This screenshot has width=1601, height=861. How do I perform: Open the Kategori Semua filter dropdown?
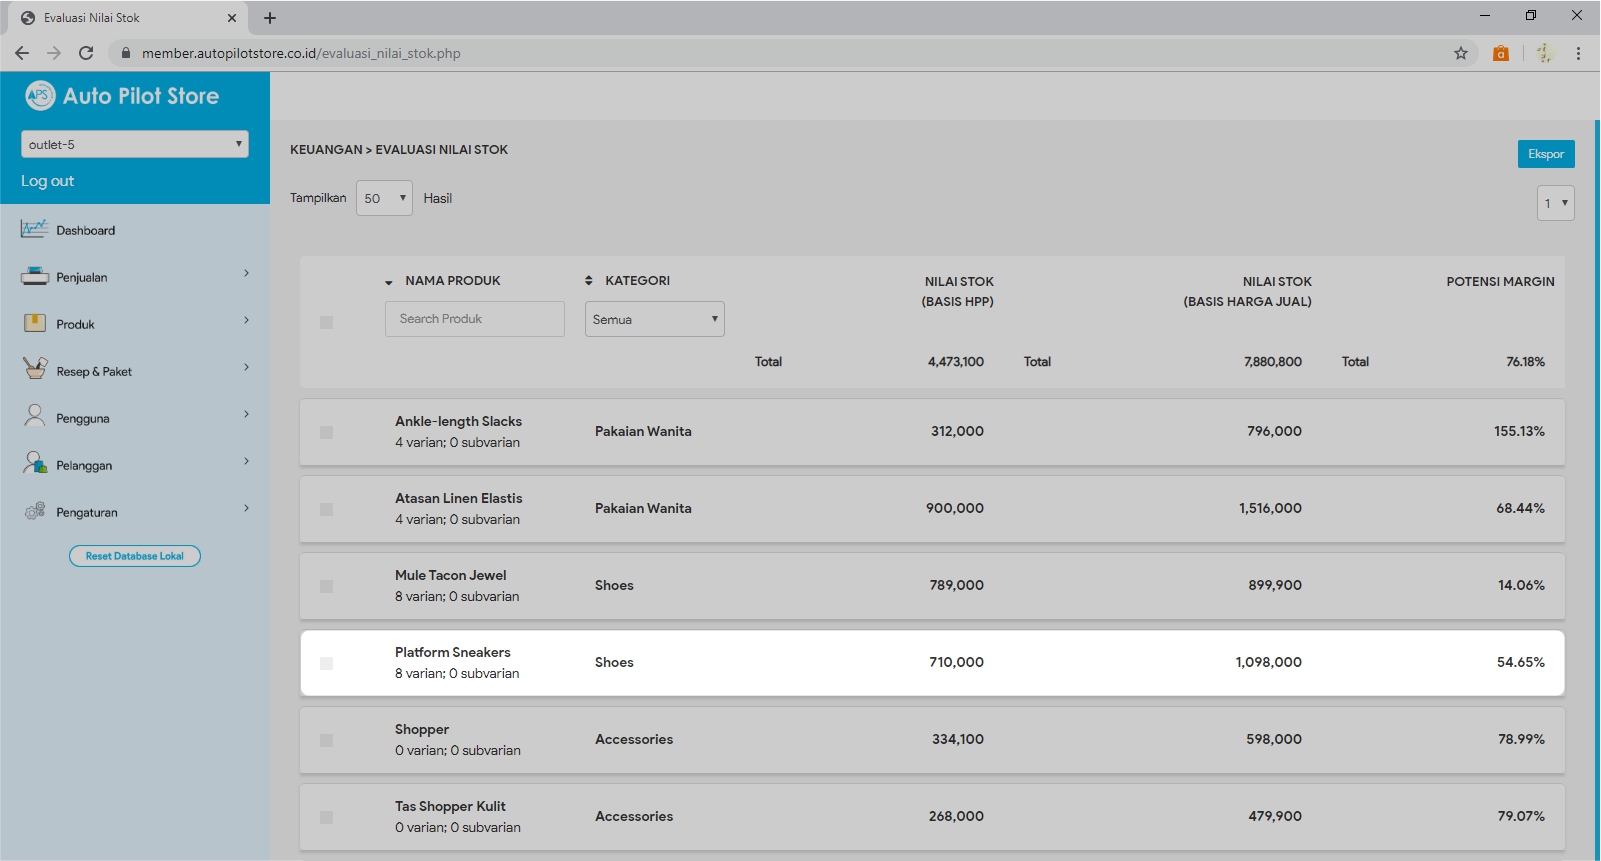coord(654,319)
